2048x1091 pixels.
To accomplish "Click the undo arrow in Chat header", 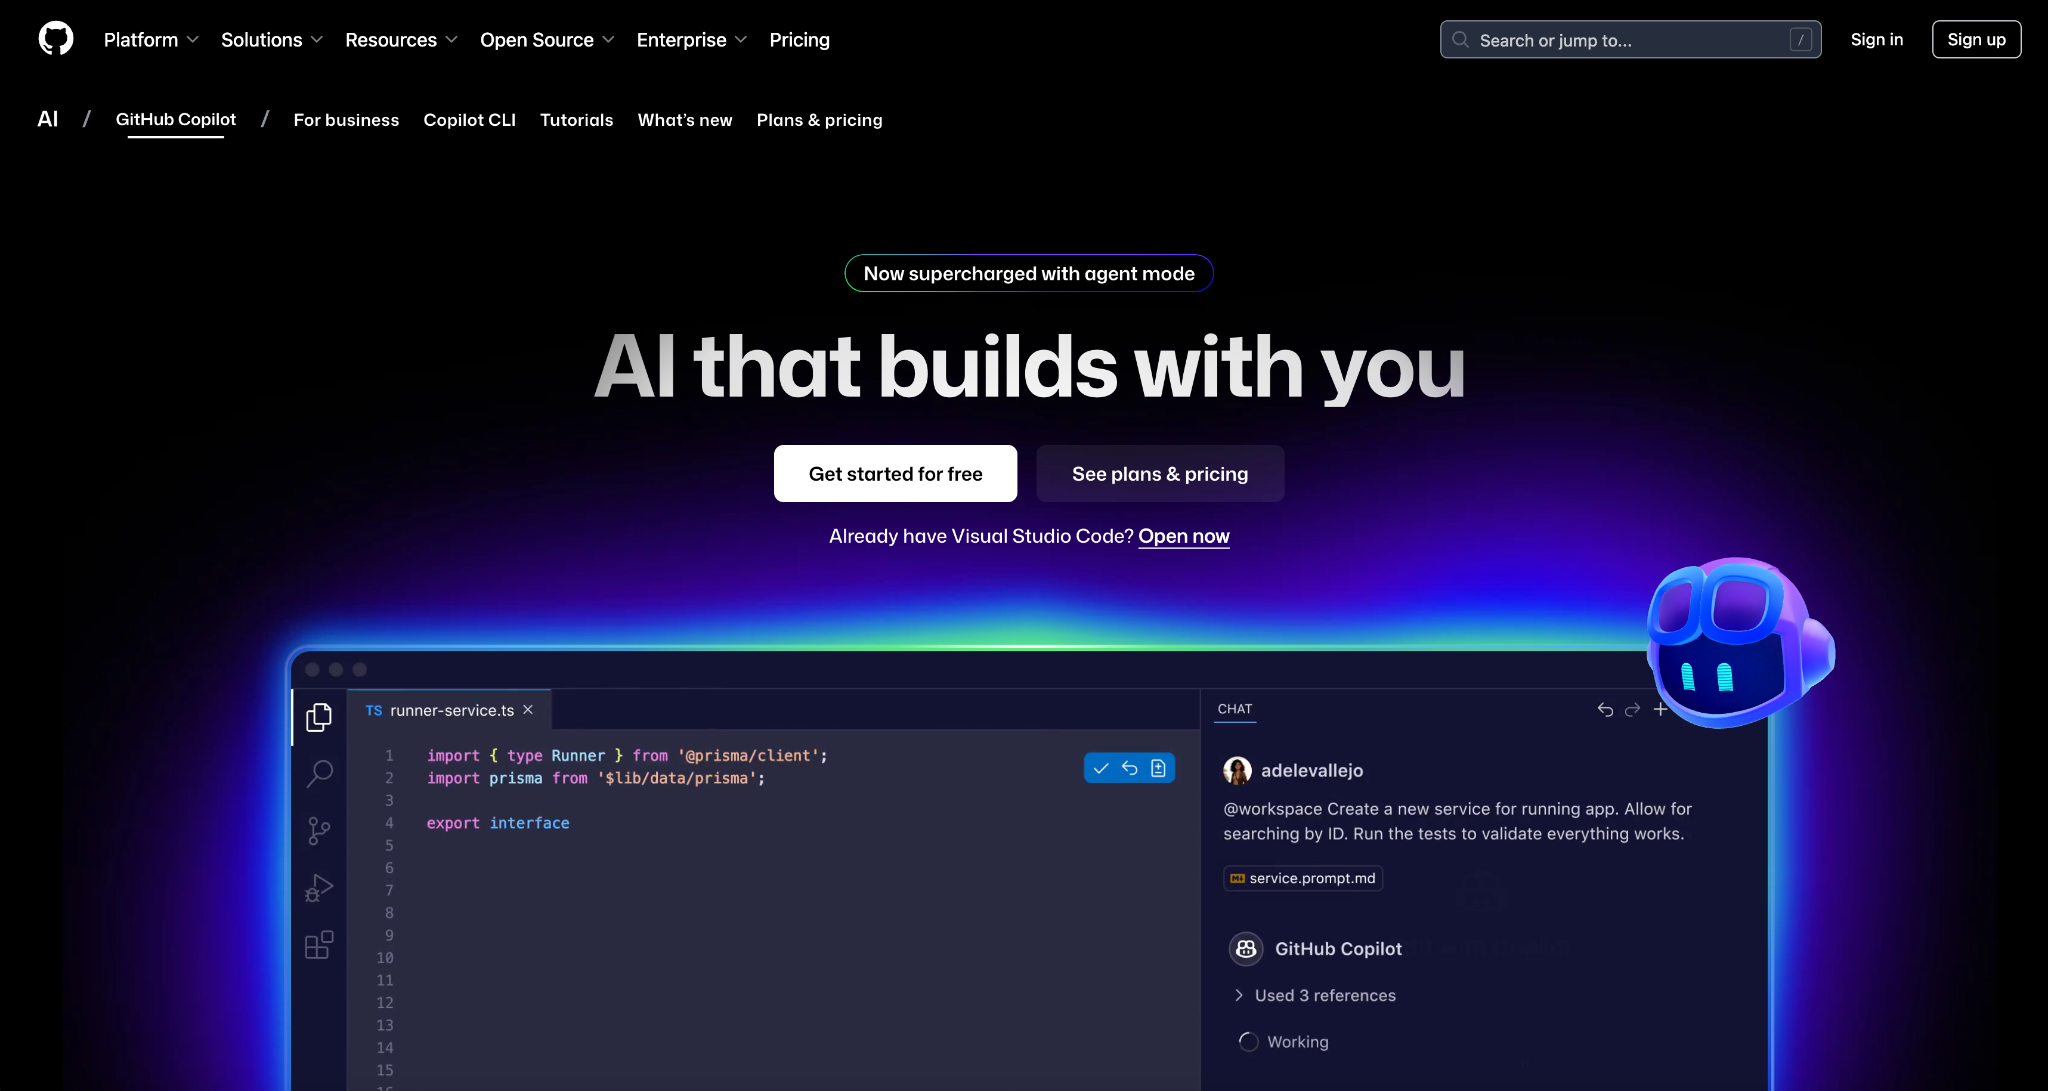I will pos(1605,709).
